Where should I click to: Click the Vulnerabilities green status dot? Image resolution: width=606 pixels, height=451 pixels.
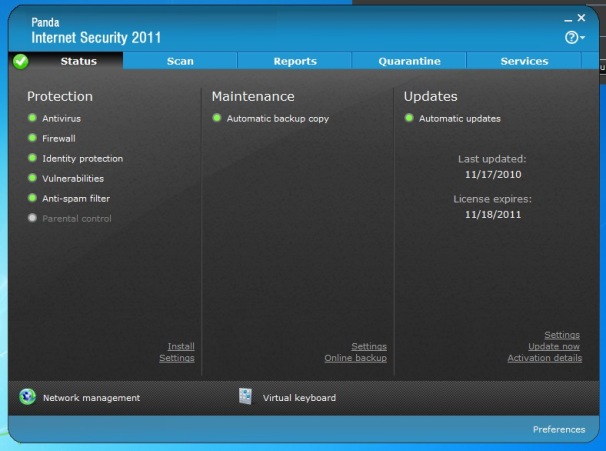(x=32, y=178)
